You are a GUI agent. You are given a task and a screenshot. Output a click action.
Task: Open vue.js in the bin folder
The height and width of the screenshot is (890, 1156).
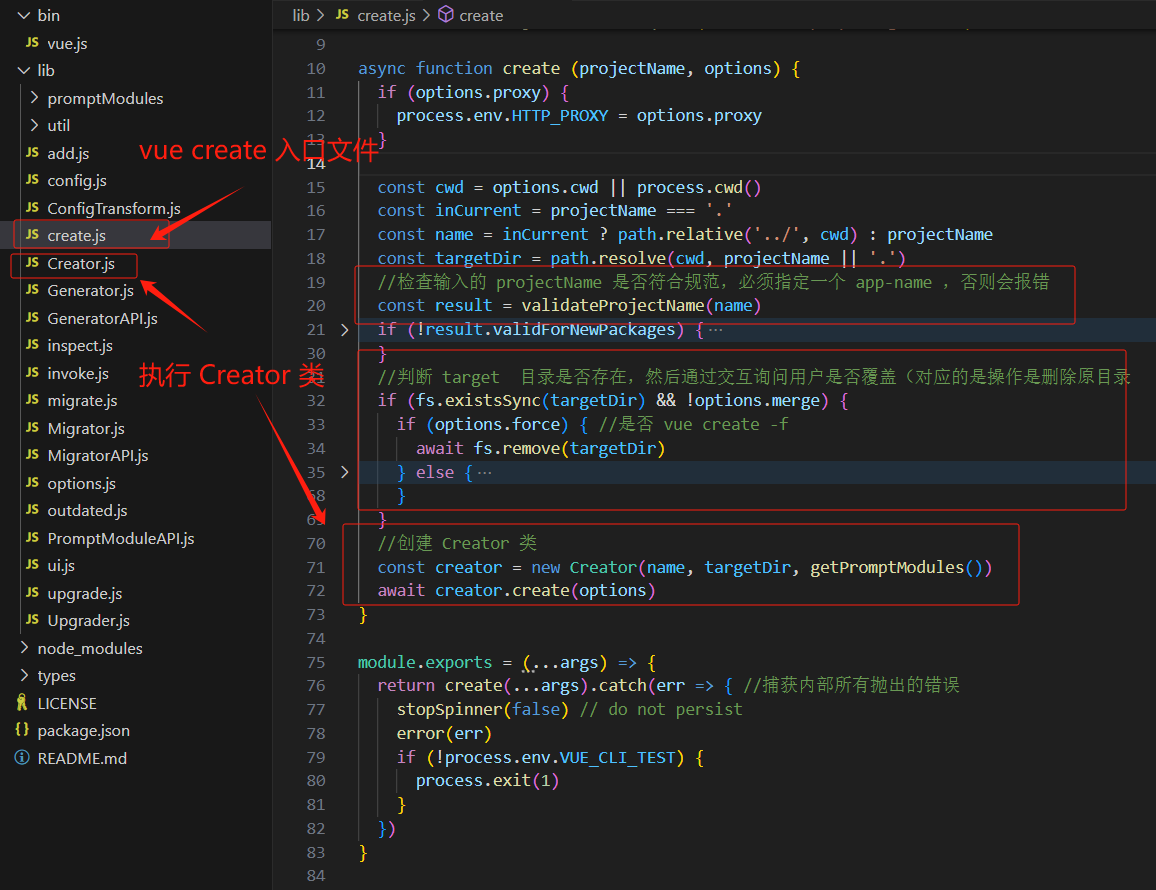tap(67, 44)
